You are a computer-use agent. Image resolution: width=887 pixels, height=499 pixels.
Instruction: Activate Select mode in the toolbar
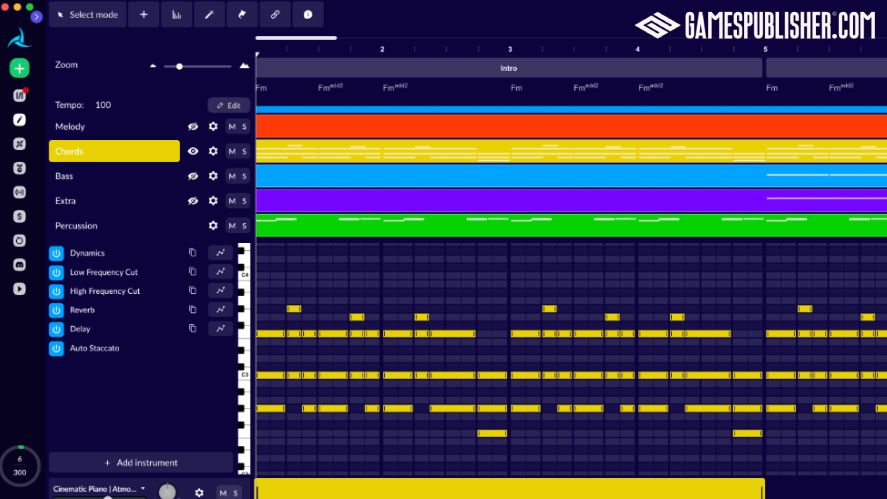88,15
